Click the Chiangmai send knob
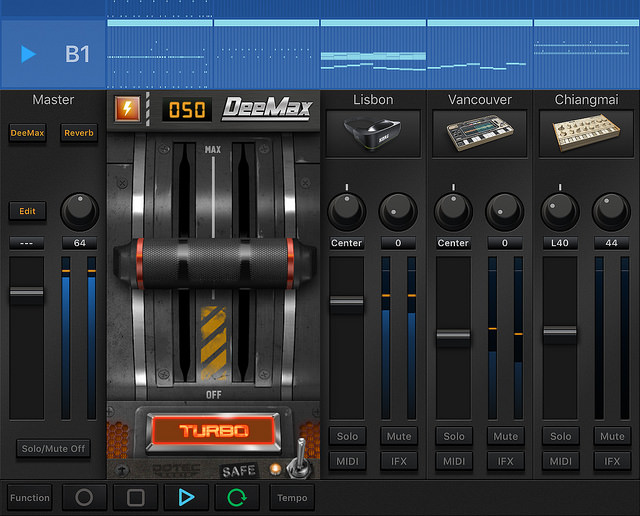The image size is (640, 516). 611,212
